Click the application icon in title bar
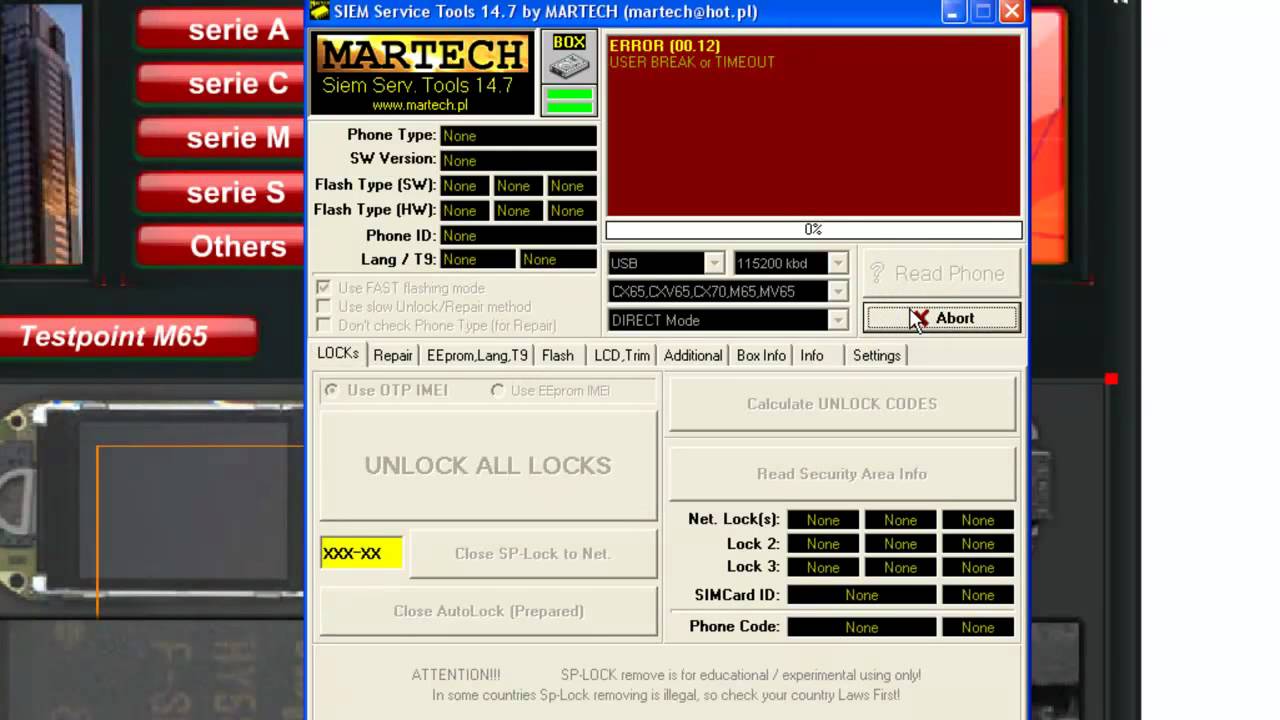Screen dimensions: 1280x720 (319, 11)
